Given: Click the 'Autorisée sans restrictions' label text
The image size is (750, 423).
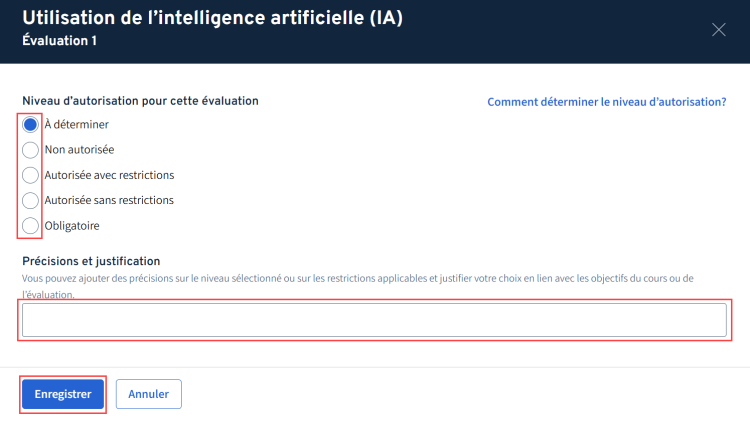Looking at the screenshot, I should coord(109,200).
